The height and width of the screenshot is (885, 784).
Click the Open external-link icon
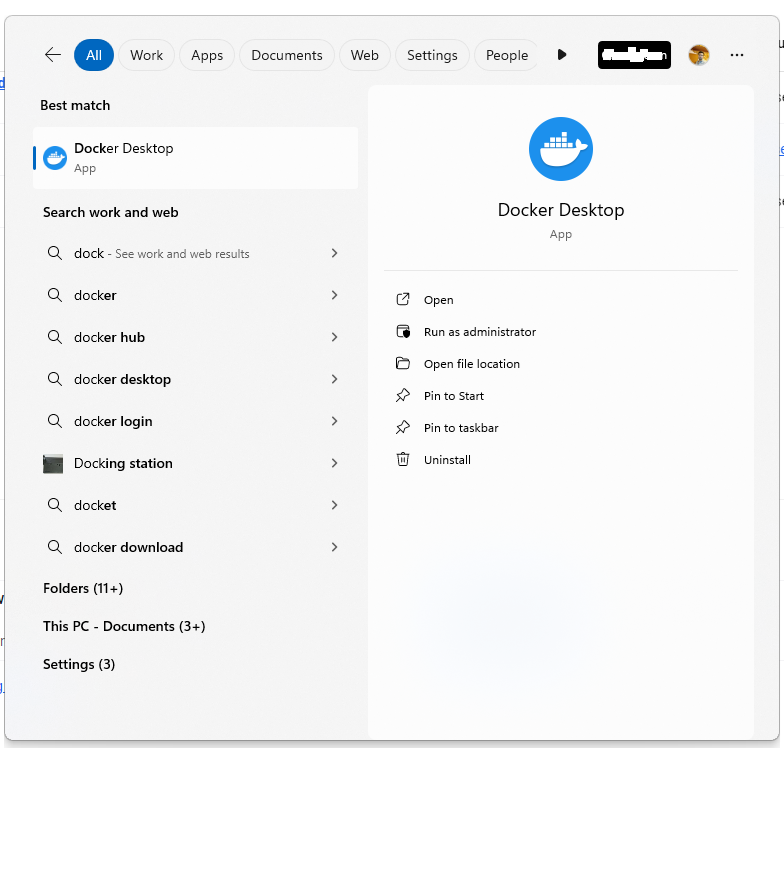coord(403,299)
